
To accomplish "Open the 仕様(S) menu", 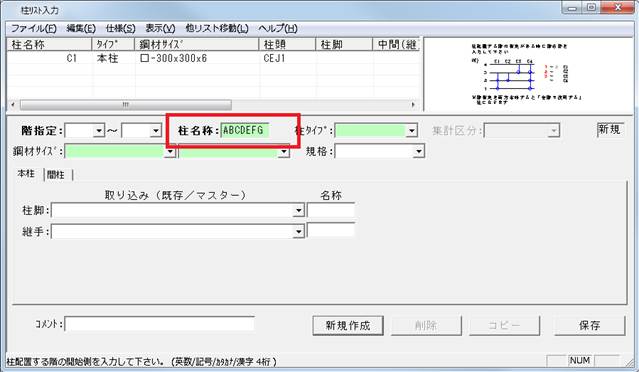I will click(121, 28).
